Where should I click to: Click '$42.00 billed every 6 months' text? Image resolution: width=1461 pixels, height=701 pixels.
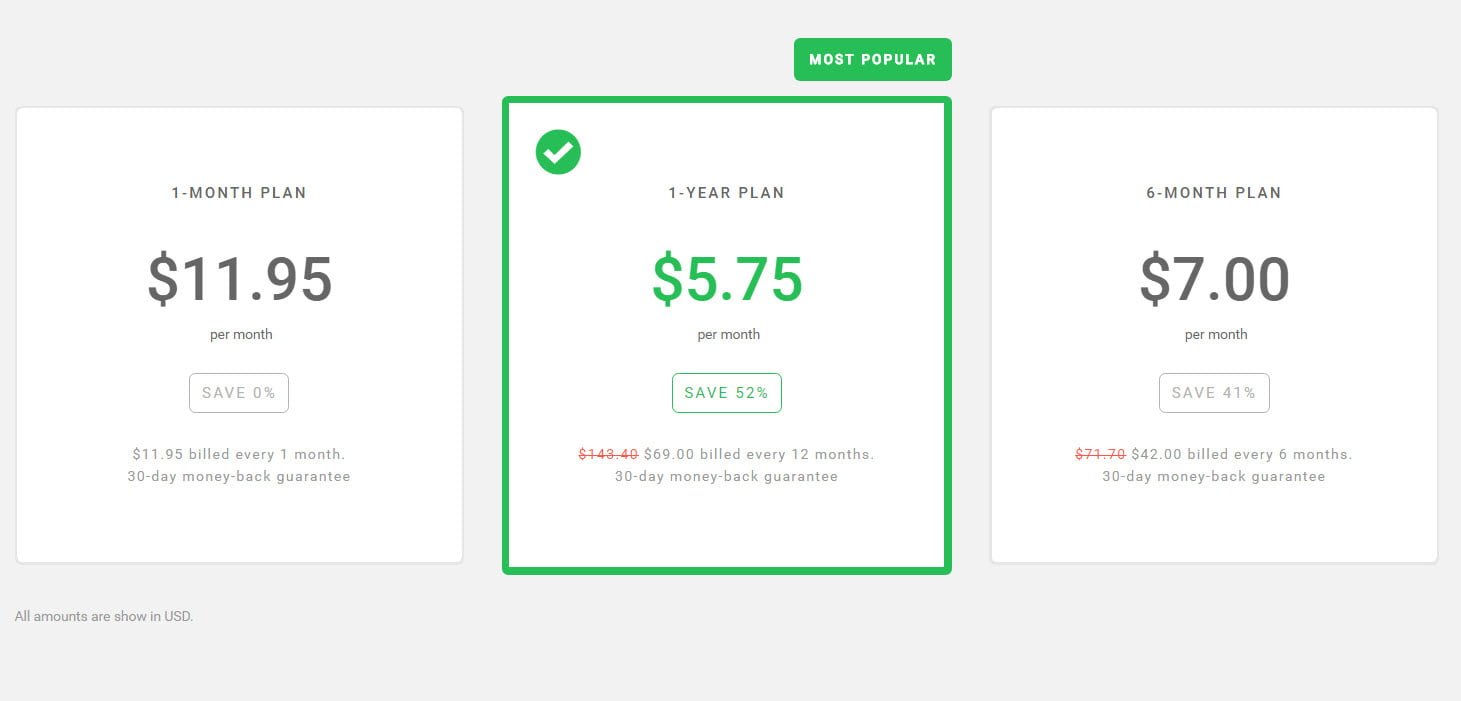coord(1242,454)
